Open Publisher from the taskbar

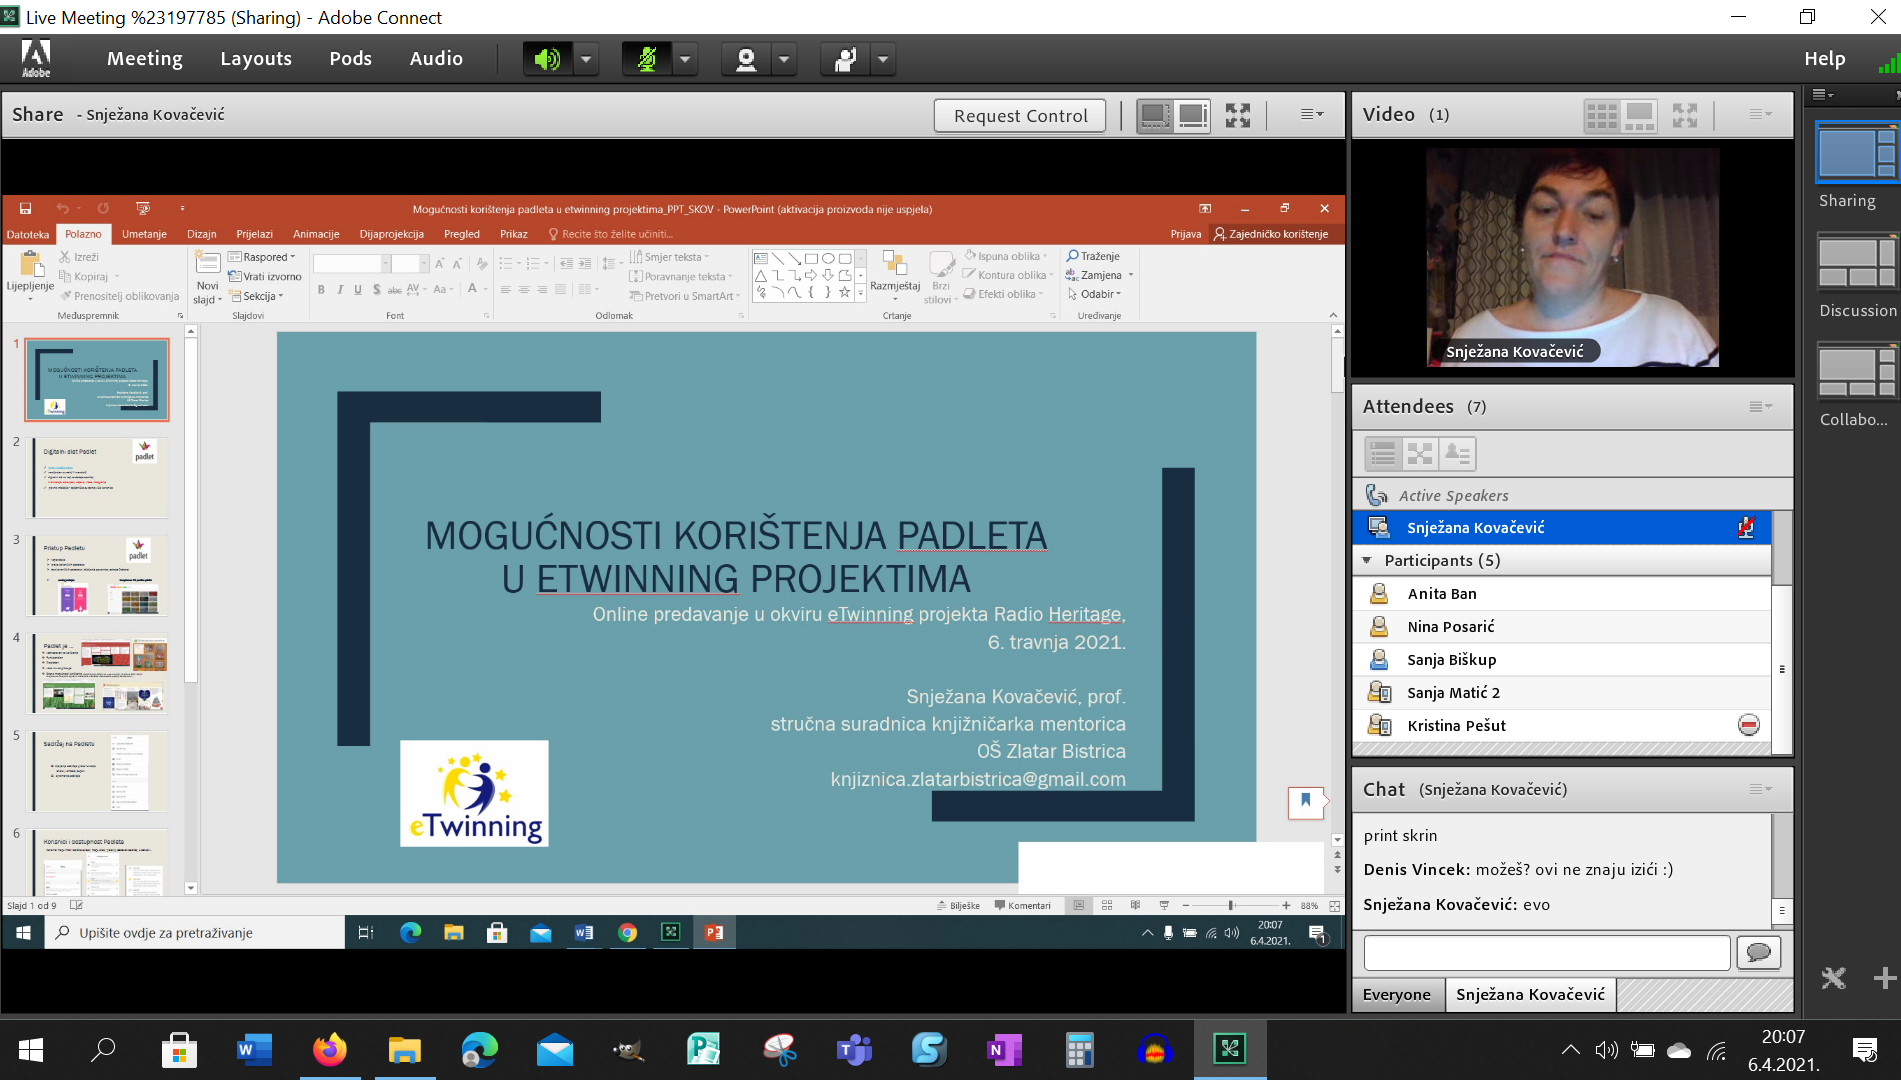click(x=704, y=1050)
